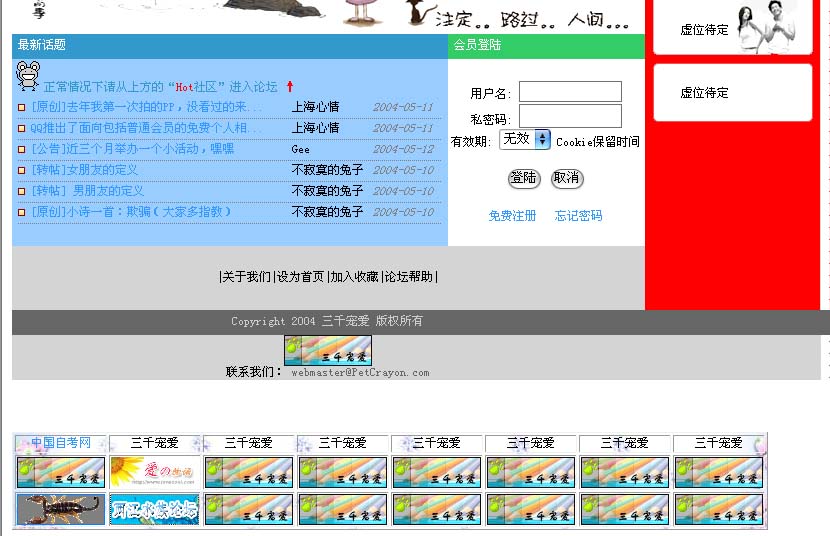The width and height of the screenshot is (830, 536).
Task: Open the 免费注册 free registration link
Action: pyautogui.click(x=512, y=216)
